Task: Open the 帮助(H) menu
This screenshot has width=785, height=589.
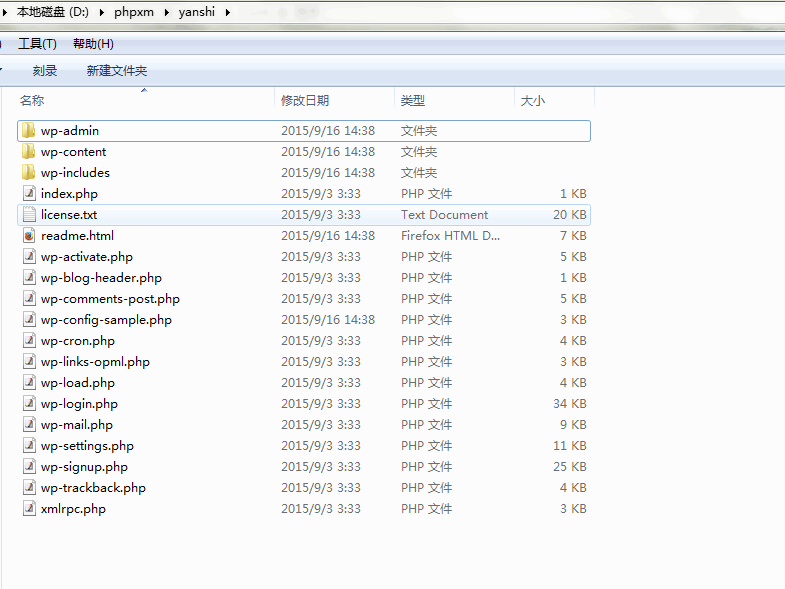Action: 93,44
